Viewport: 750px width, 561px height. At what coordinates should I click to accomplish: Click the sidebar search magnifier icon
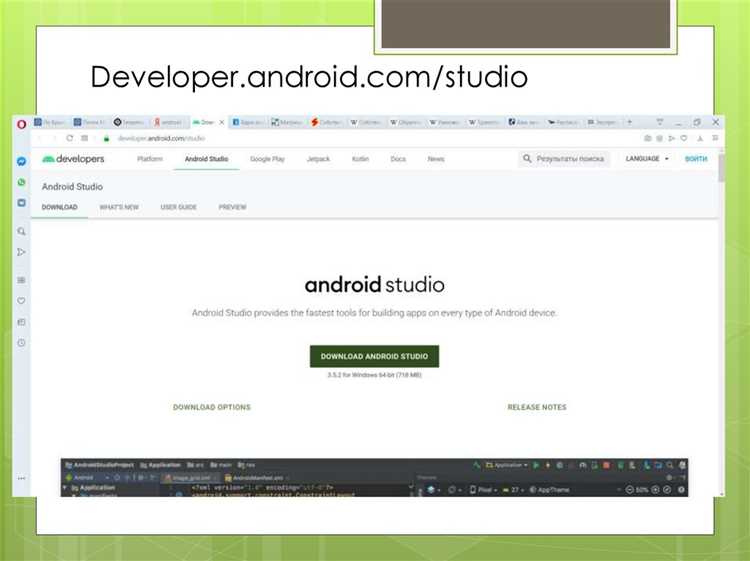(22, 231)
